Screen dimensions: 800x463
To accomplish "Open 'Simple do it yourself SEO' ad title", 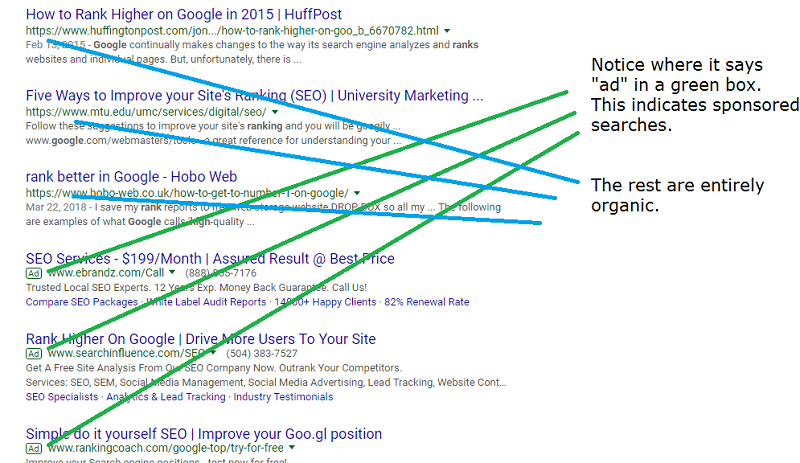I will [x=204, y=434].
